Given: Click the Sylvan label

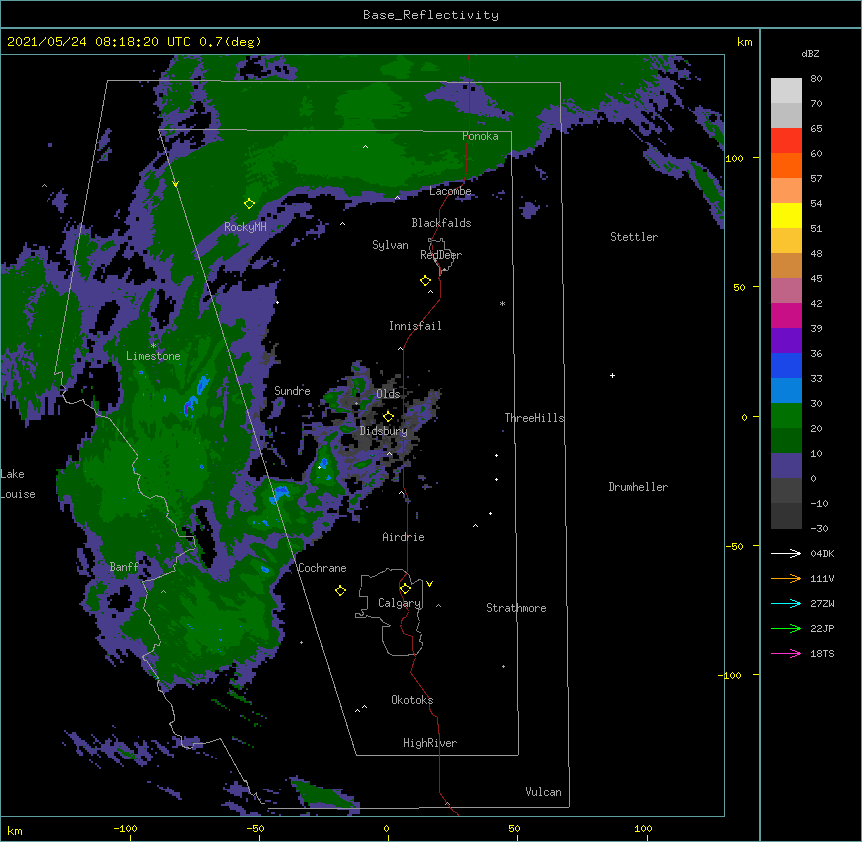Looking at the screenshot, I should (390, 245).
